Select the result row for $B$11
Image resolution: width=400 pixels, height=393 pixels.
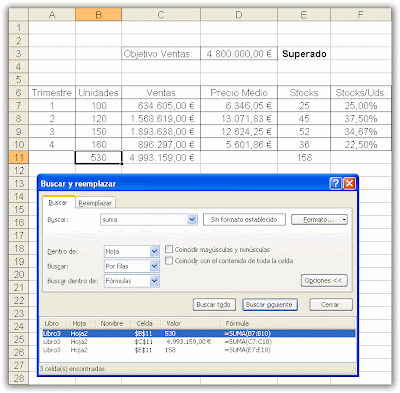pyautogui.click(x=198, y=333)
